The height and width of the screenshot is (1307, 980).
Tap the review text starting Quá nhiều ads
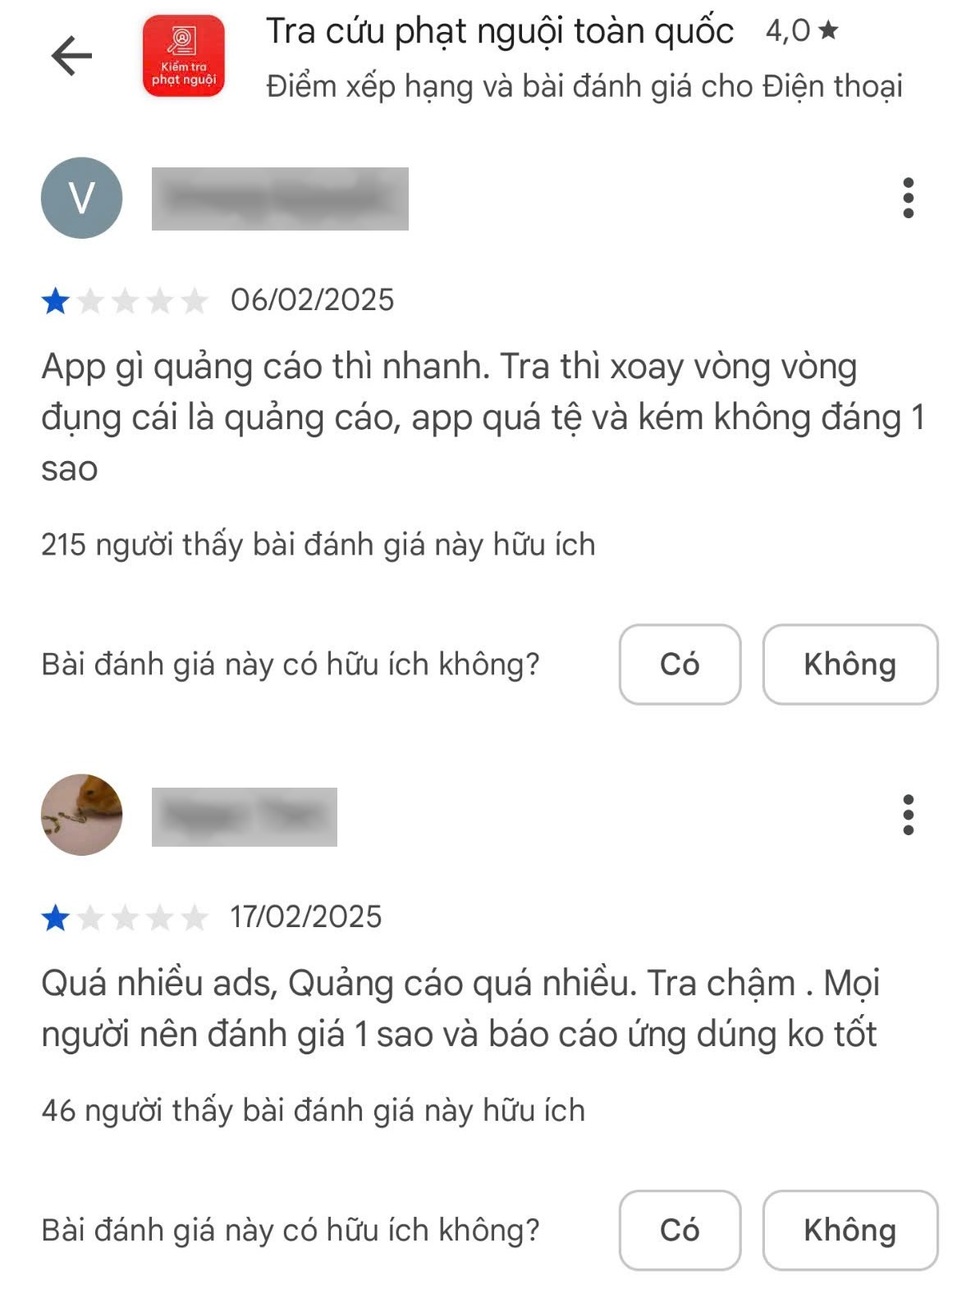[460, 1008]
